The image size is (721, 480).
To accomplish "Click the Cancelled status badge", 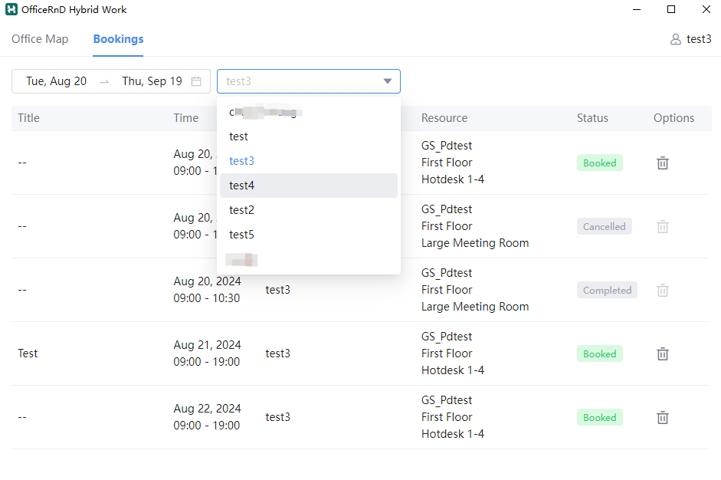I will pos(604,226).
